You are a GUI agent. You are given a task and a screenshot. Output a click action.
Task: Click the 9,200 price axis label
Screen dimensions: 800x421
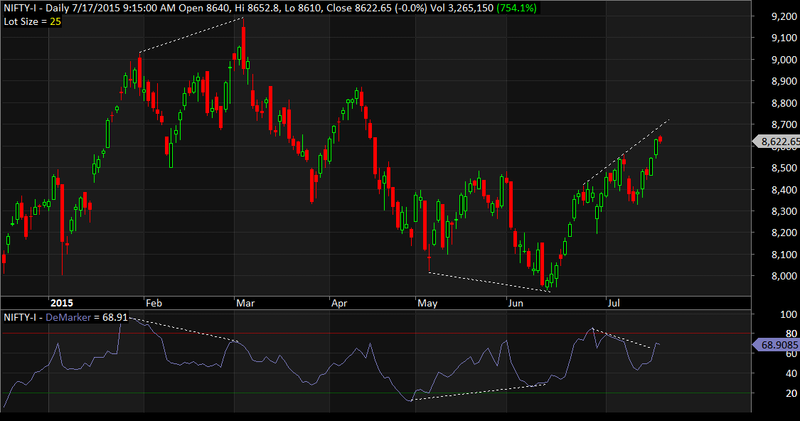point(784,16)
